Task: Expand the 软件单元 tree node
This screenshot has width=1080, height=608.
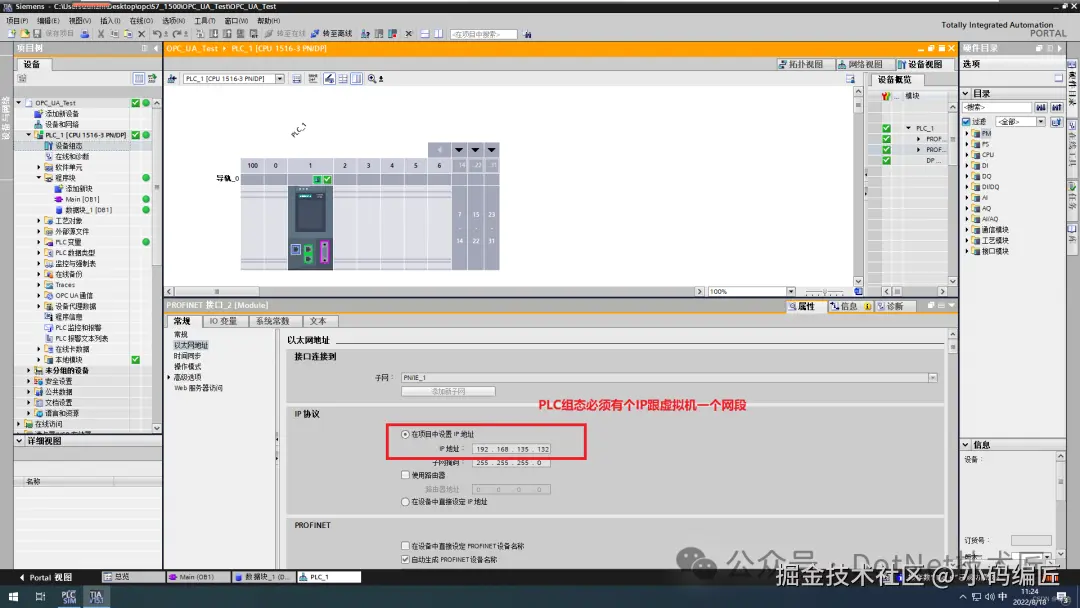Action: tap(39, 167)
